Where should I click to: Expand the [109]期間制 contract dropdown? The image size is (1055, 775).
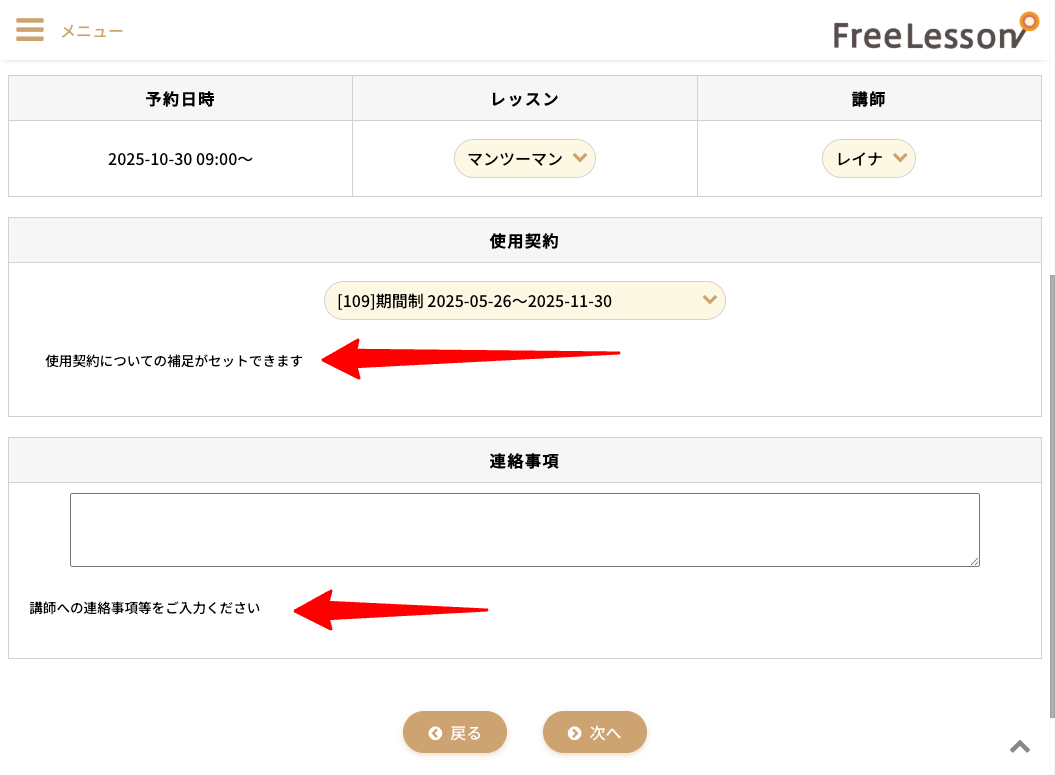pos(524,300)
